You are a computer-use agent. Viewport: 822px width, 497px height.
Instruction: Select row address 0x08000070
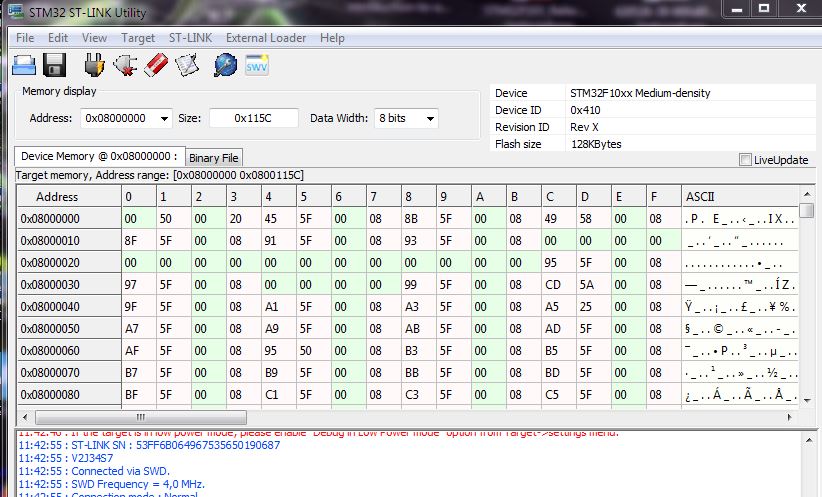[69, 373]
